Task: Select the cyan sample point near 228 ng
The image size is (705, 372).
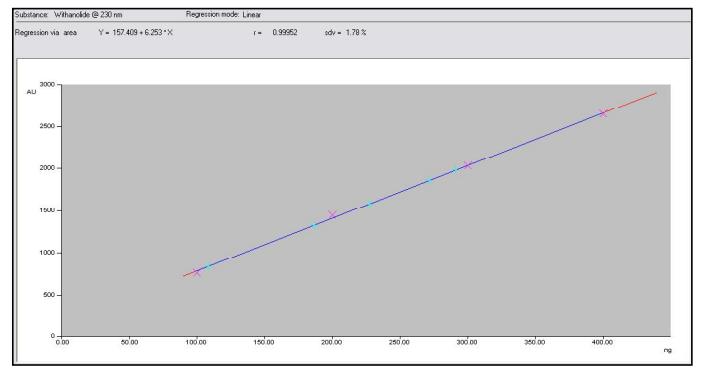Action: pyautogui.click(x=370, y=204)
